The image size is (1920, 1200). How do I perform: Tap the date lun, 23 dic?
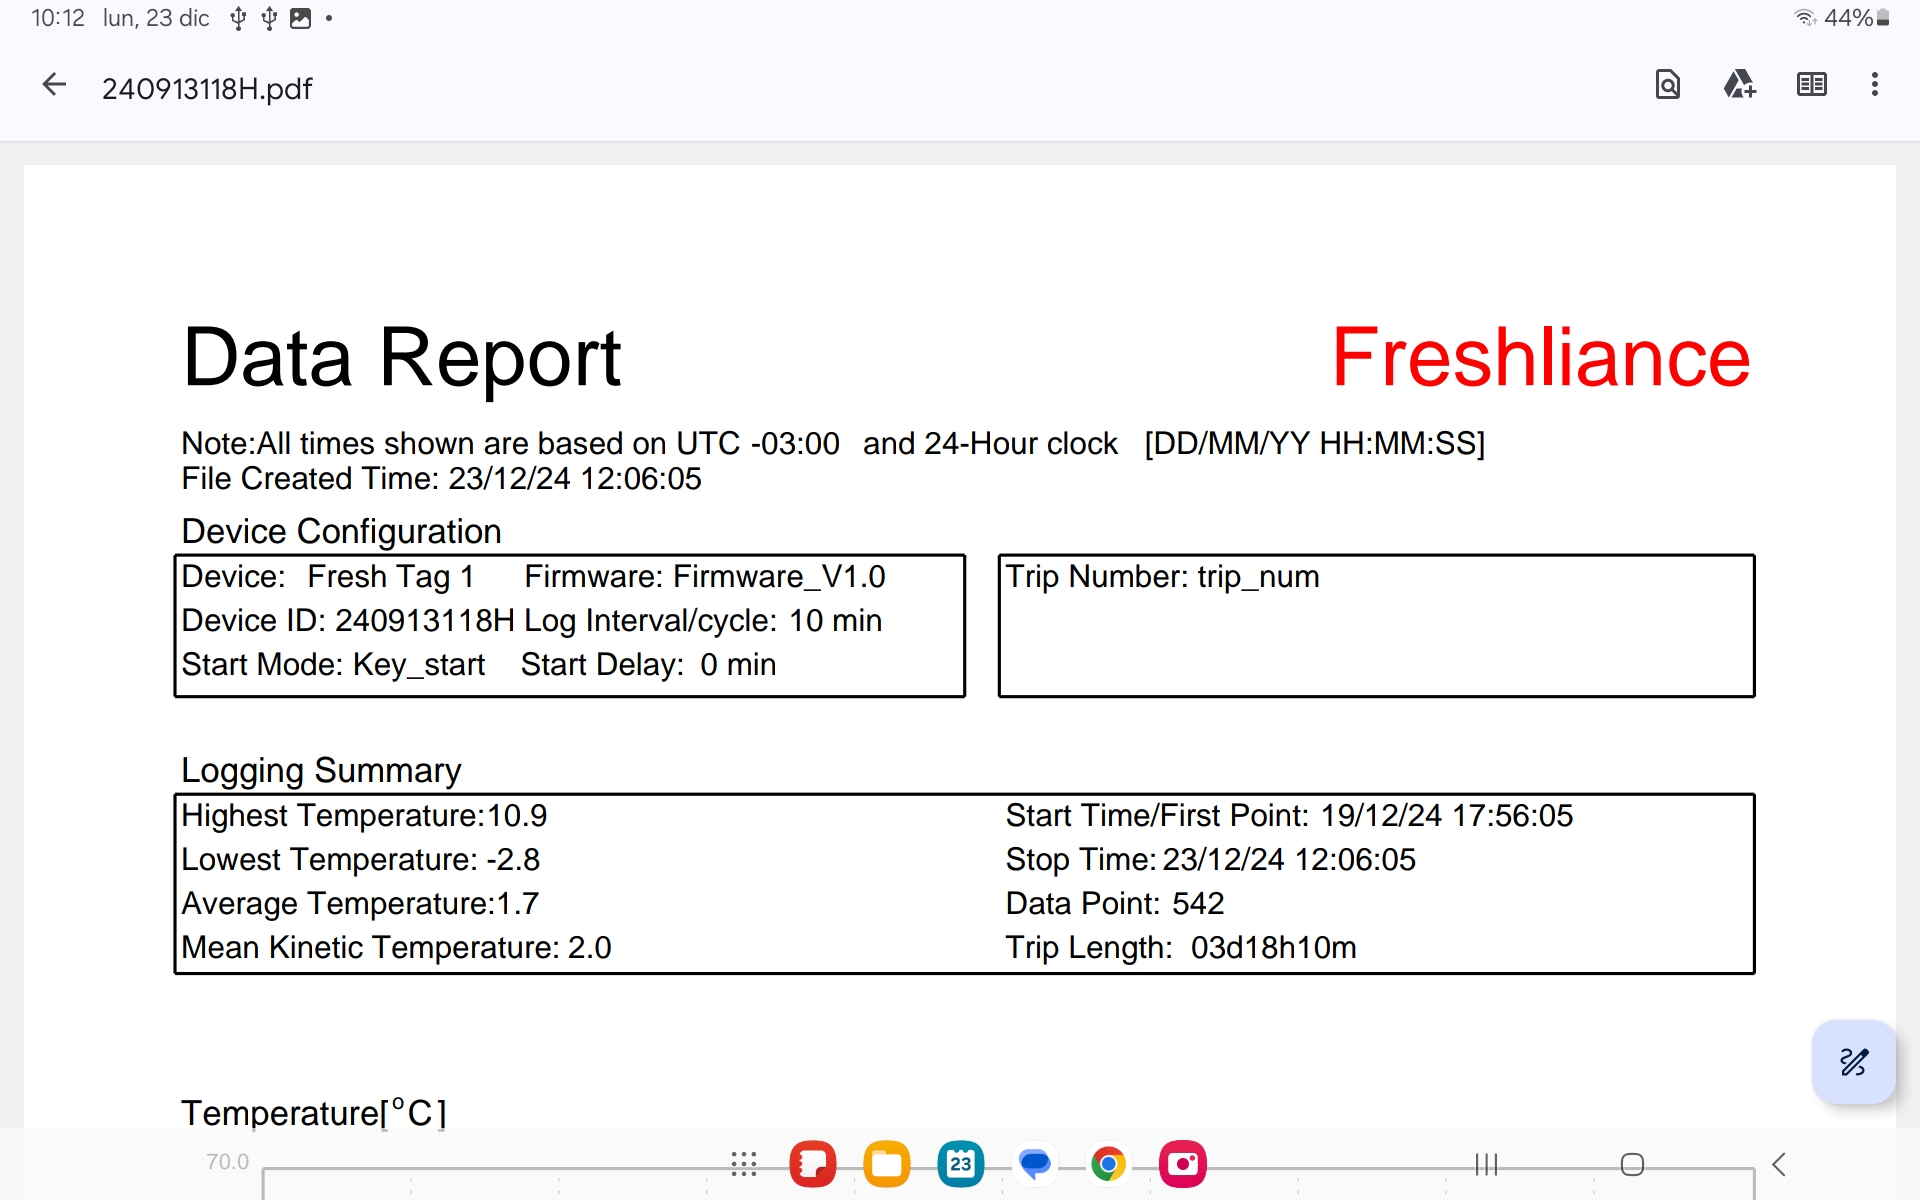156,18
